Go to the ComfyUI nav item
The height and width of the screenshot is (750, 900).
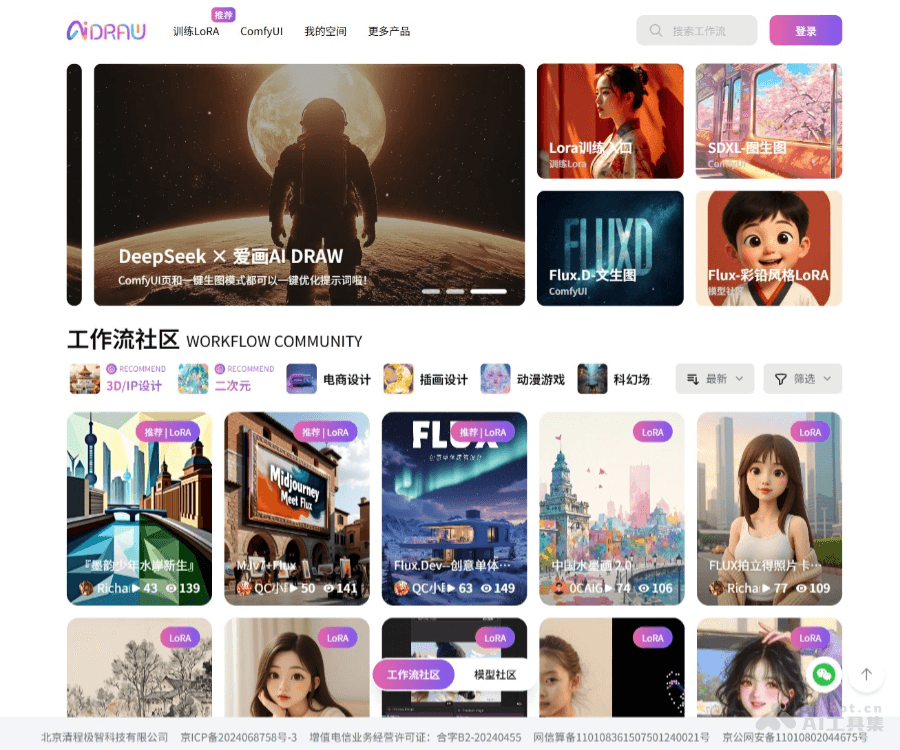click(261, 31)
